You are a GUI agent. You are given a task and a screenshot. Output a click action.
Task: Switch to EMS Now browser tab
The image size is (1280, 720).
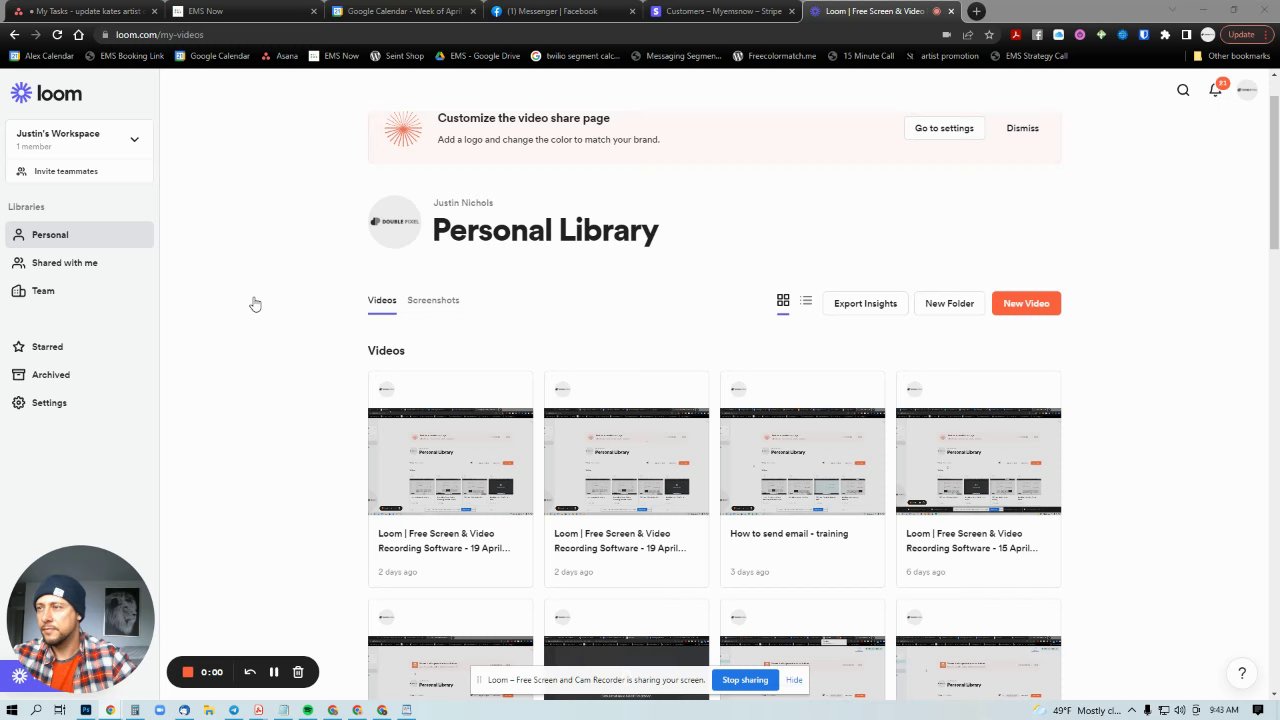point(244,11)
